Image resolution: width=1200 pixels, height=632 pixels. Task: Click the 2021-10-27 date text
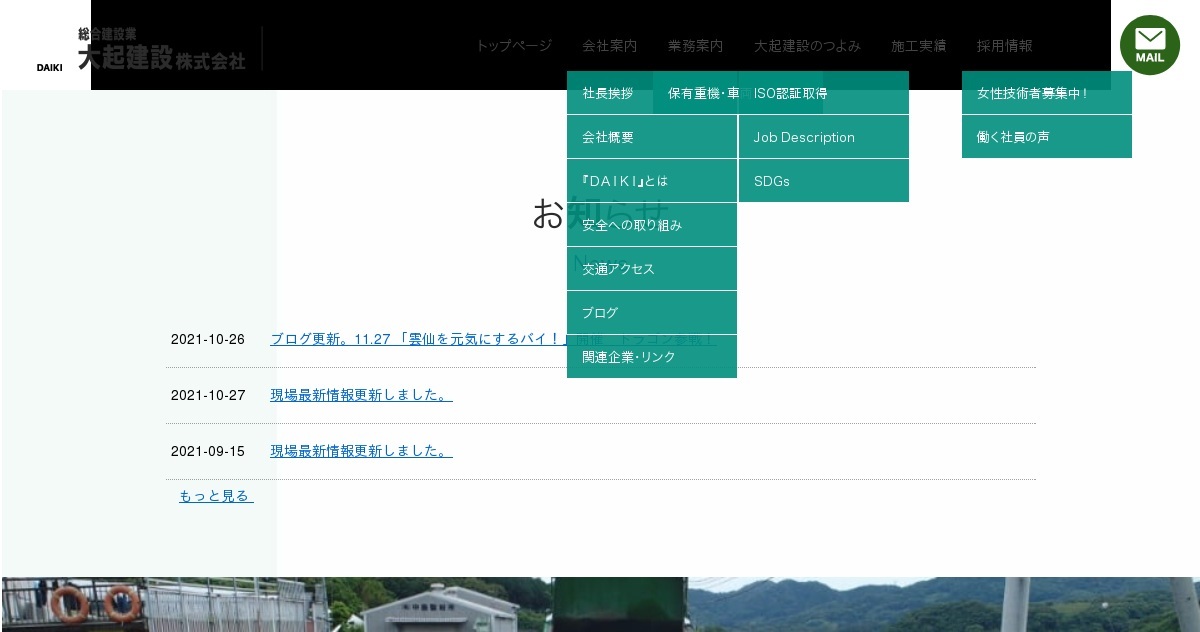tap(208, 395)
